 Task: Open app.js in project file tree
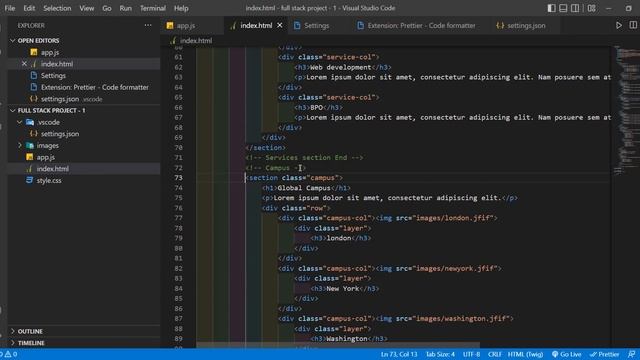click(x=84, y=157)
